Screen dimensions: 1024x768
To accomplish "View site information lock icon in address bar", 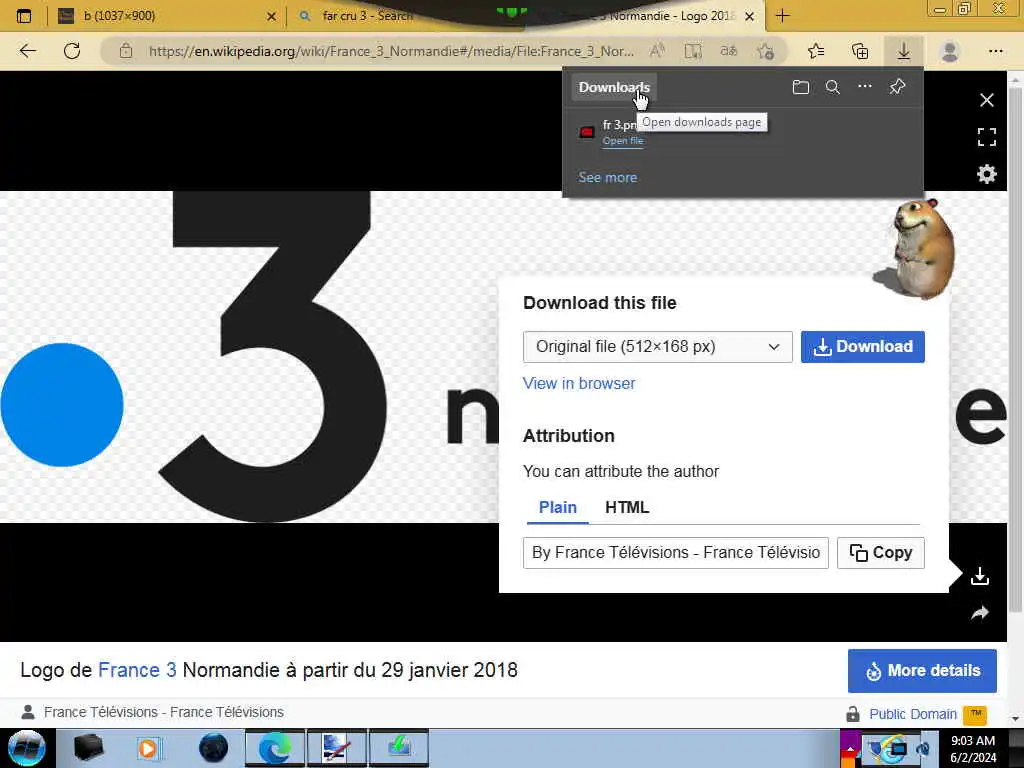I will [126, 51].
